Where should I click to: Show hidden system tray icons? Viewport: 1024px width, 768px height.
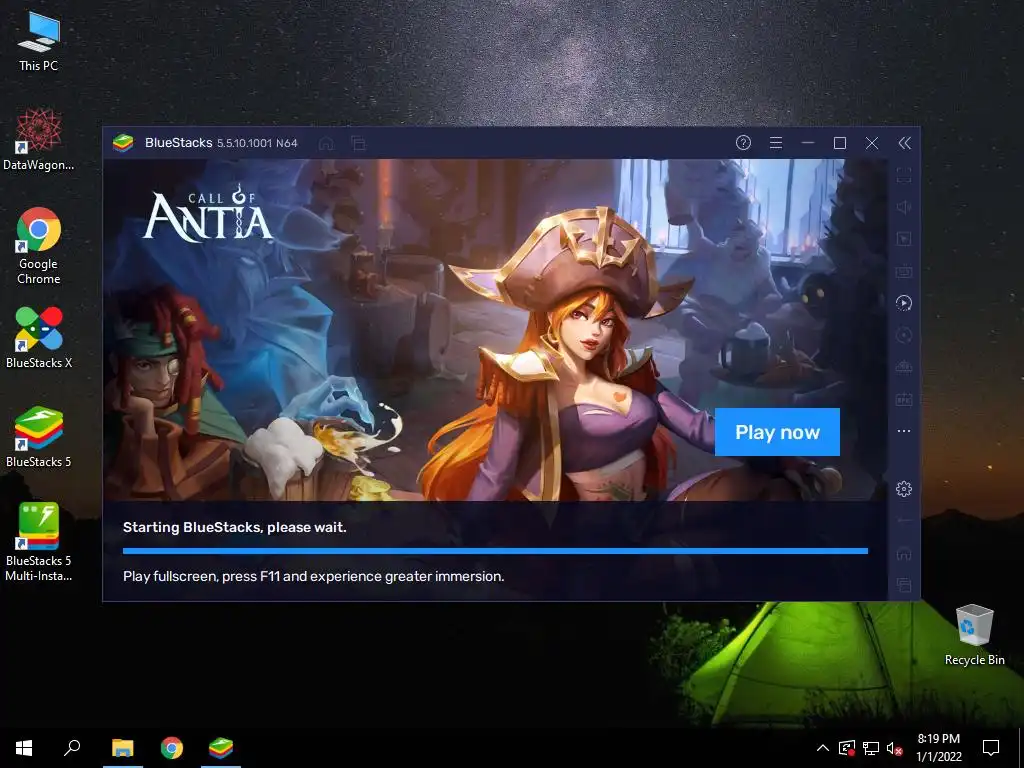tap(823, 748)
